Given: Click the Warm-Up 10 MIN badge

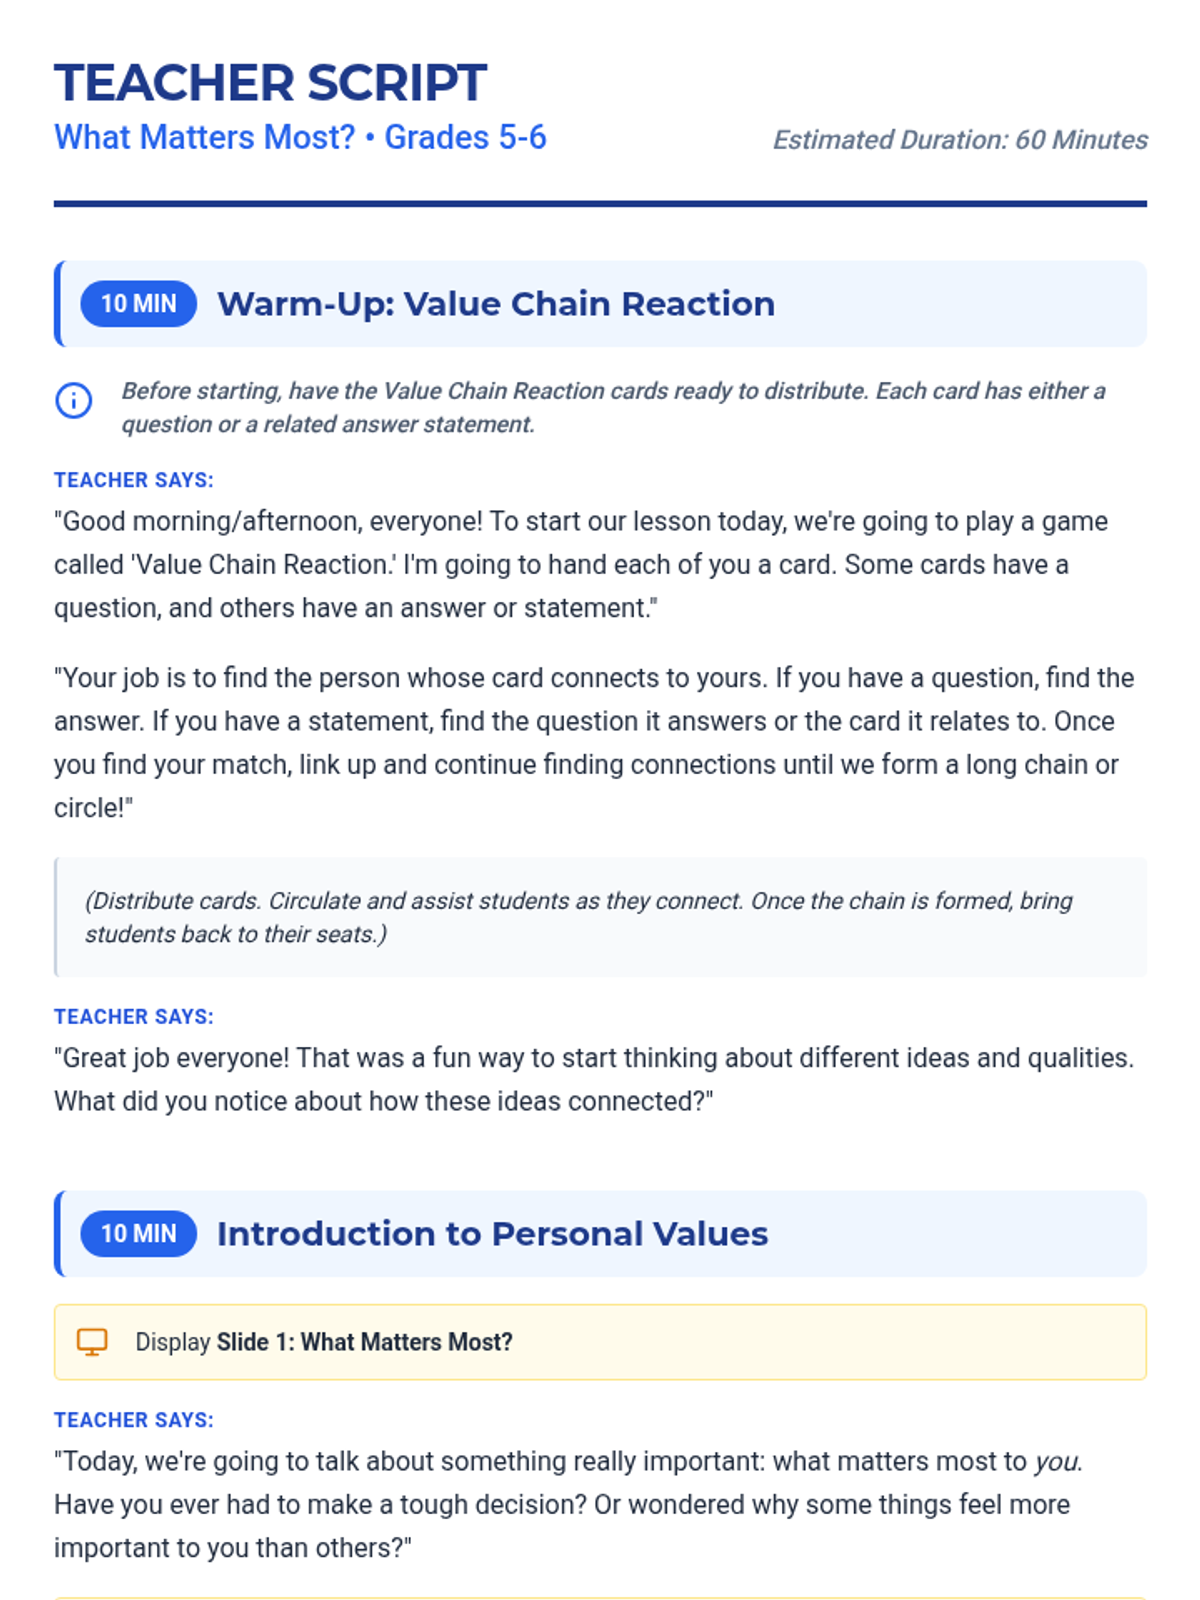Looking at the screenshot, I should (x=138, y=304).
